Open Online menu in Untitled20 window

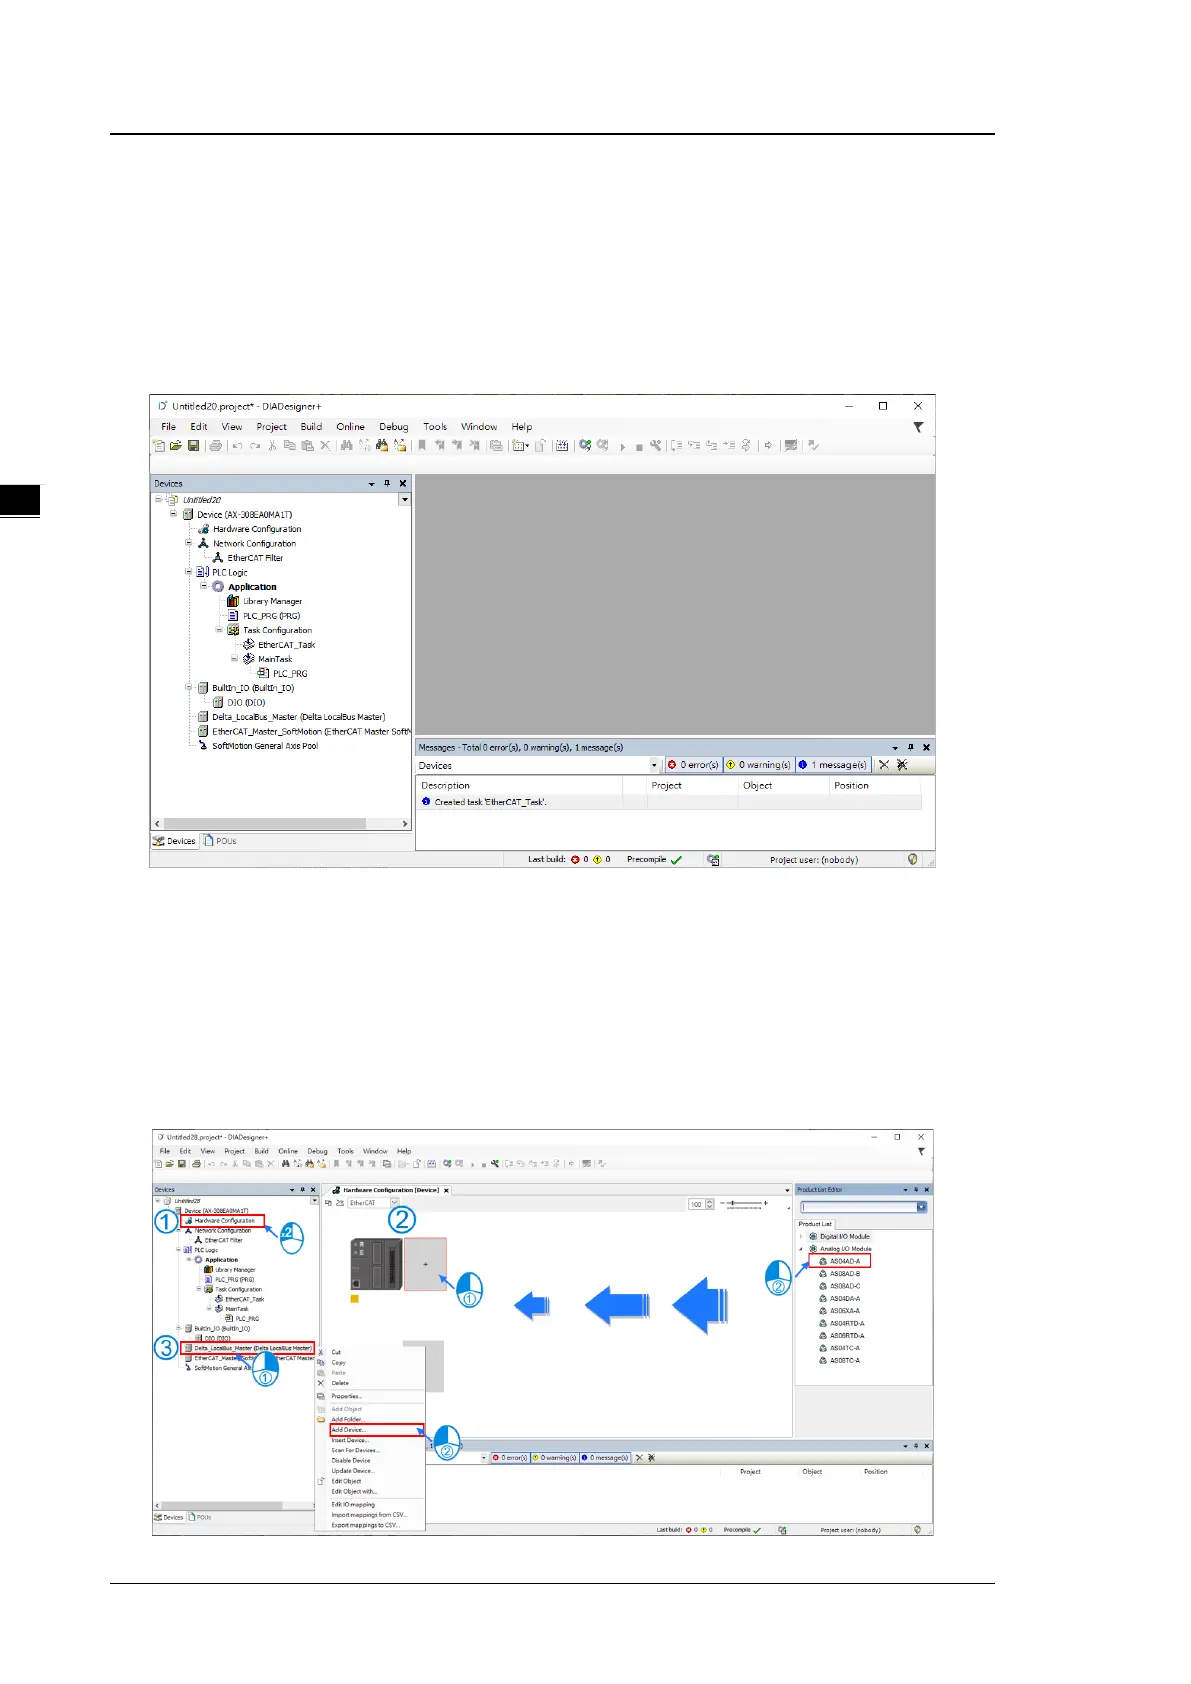click(350, 427)
